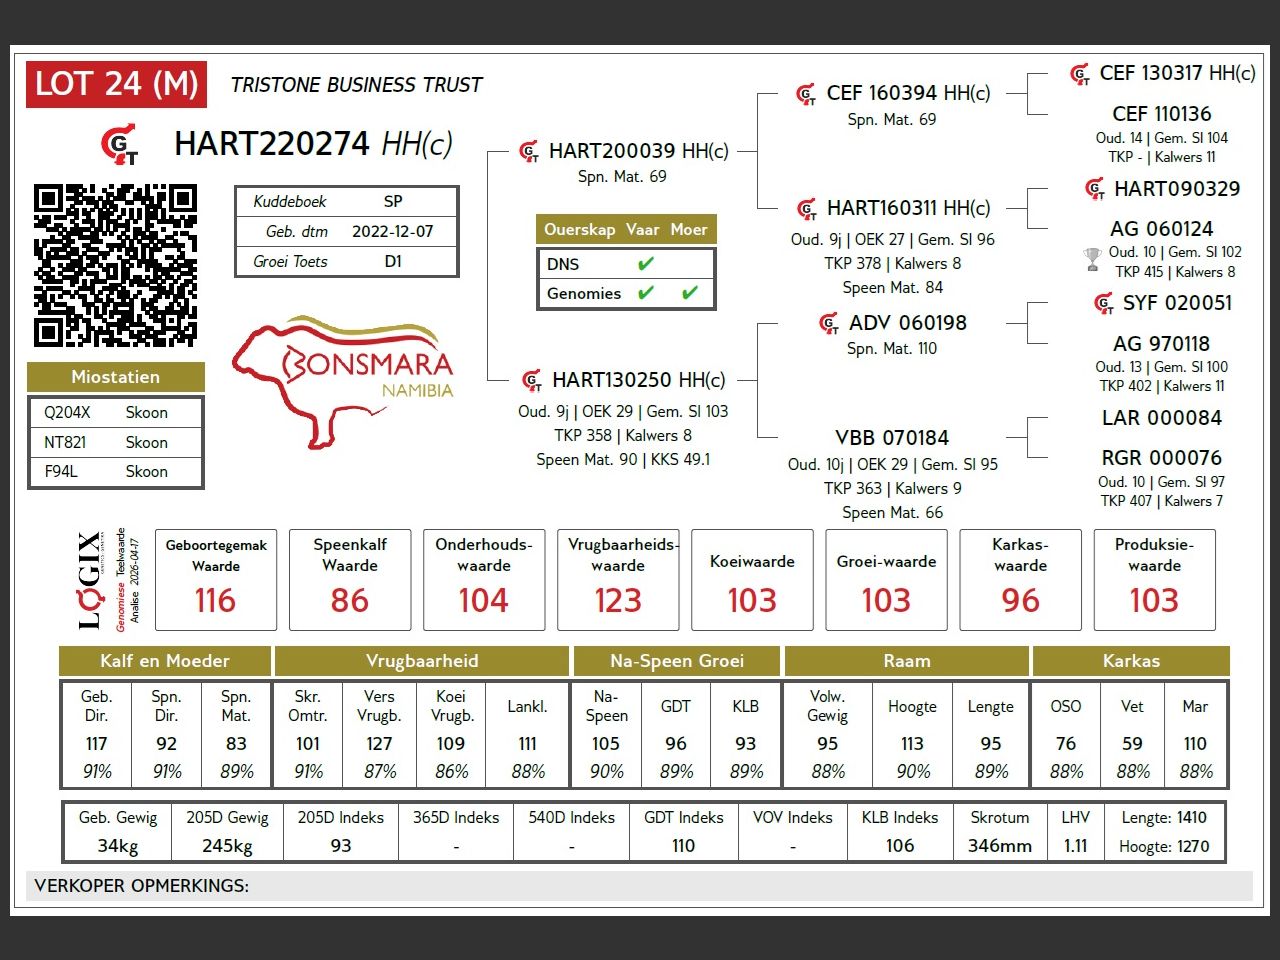Viewport: 1280px width, 960px height.
Task: Click the OSO value 76
Action: click(x=1066, y=744)
